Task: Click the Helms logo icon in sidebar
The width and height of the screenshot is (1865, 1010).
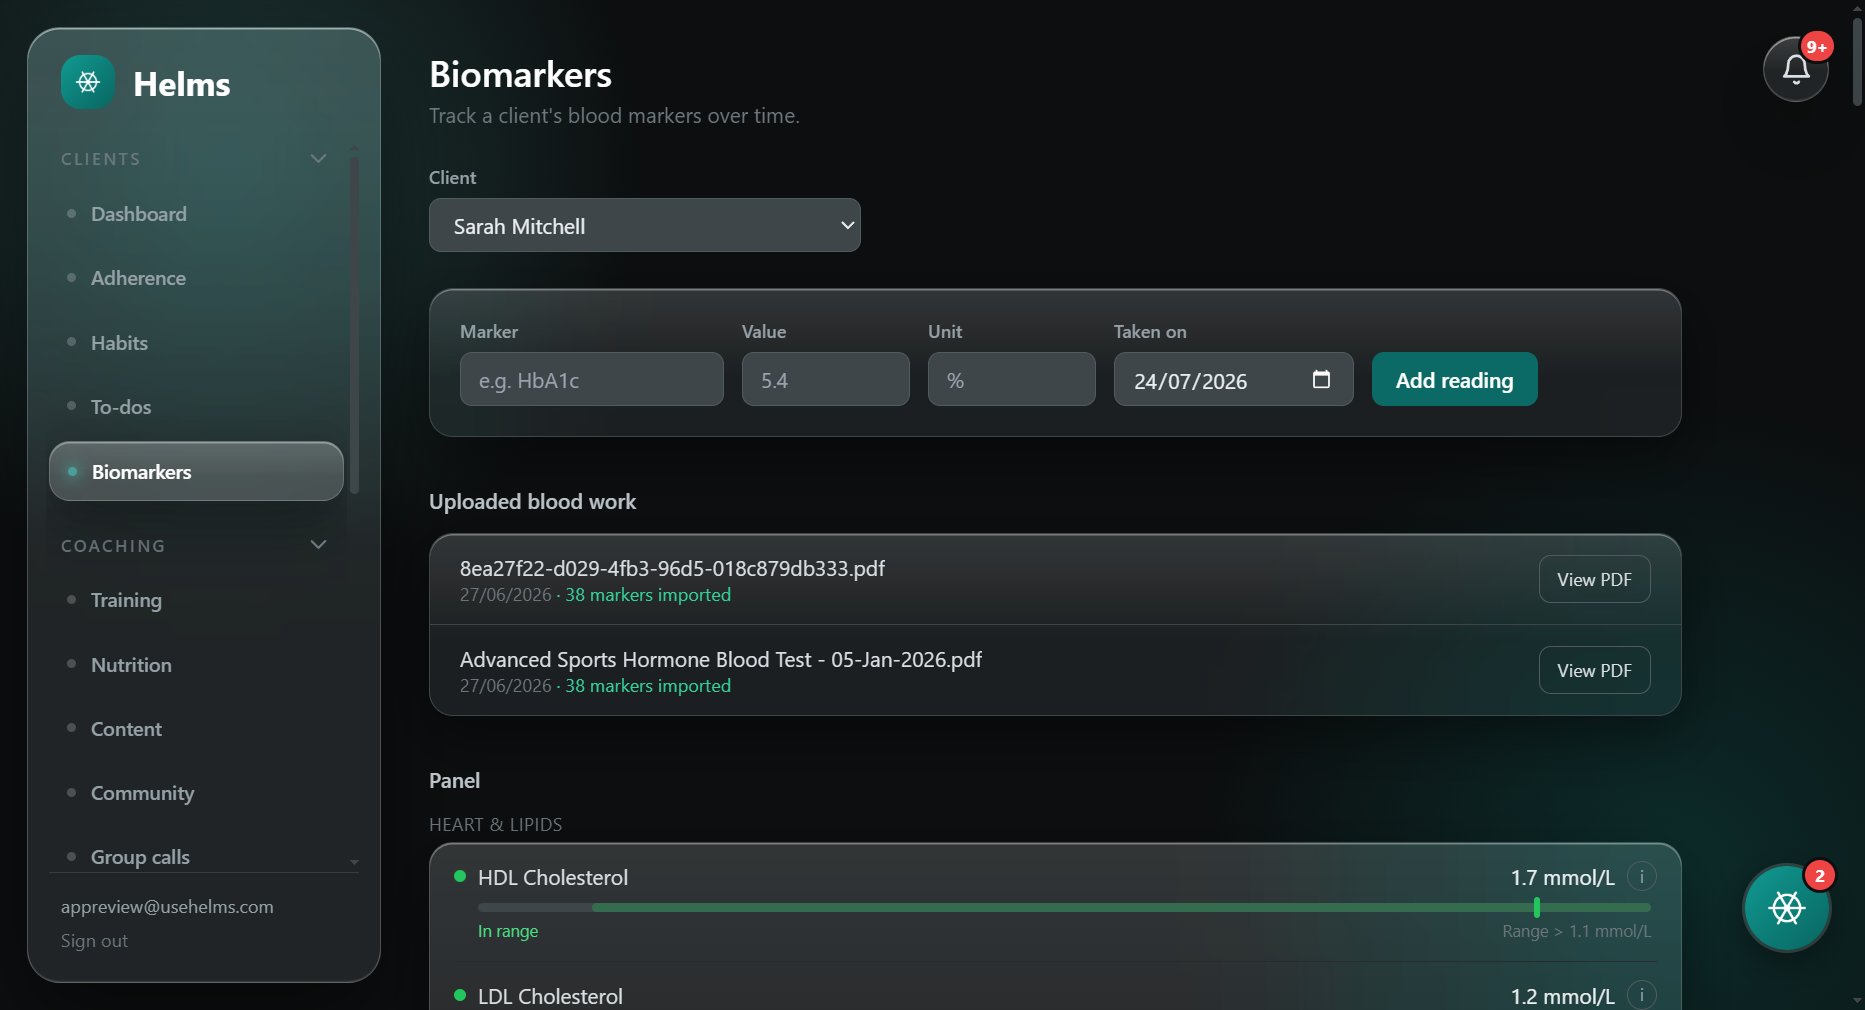Action: click(x=88, y=82)
